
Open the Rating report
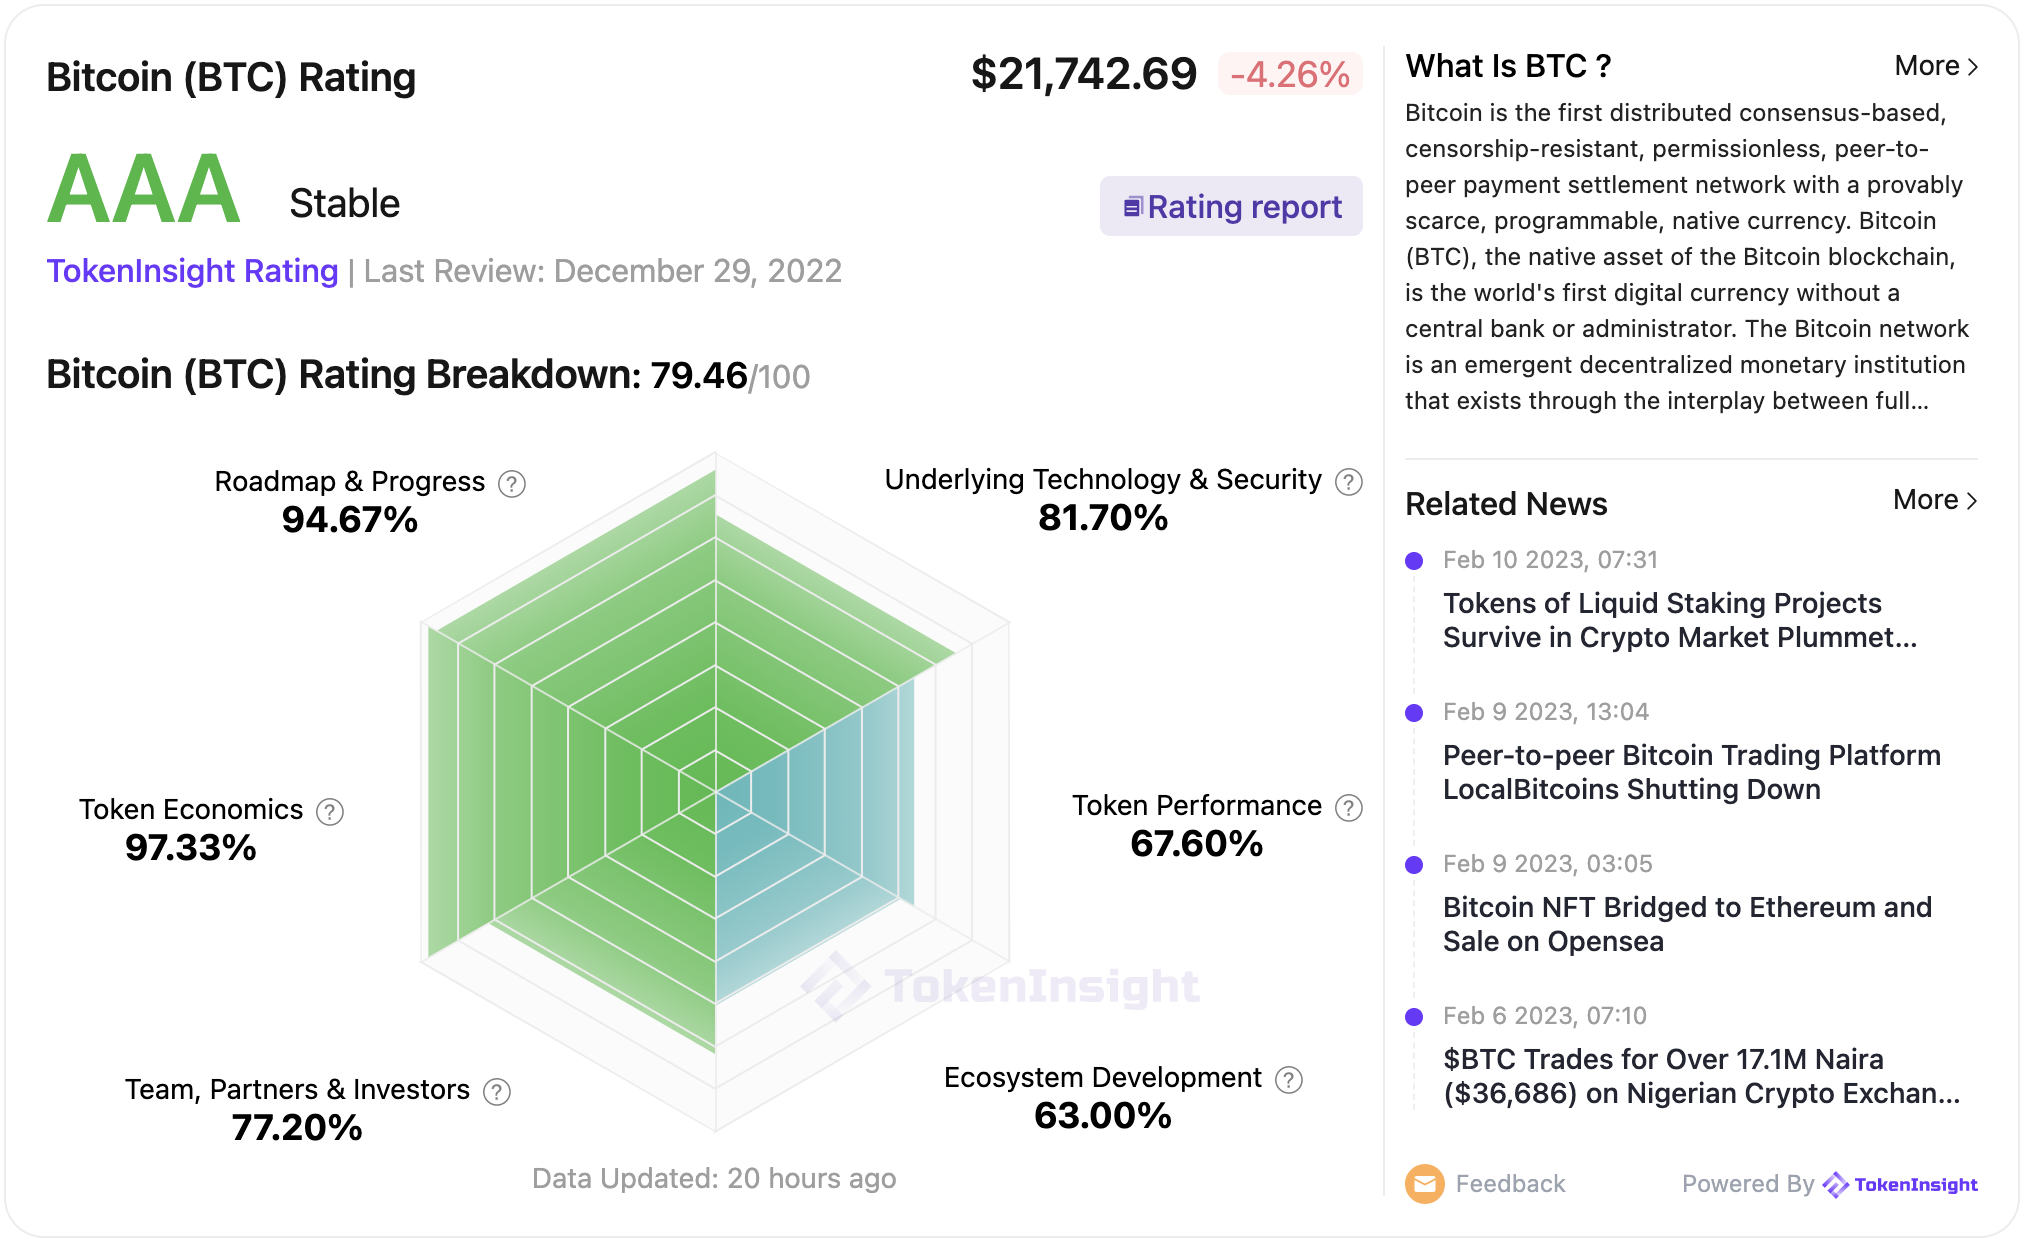(1231, 207)
